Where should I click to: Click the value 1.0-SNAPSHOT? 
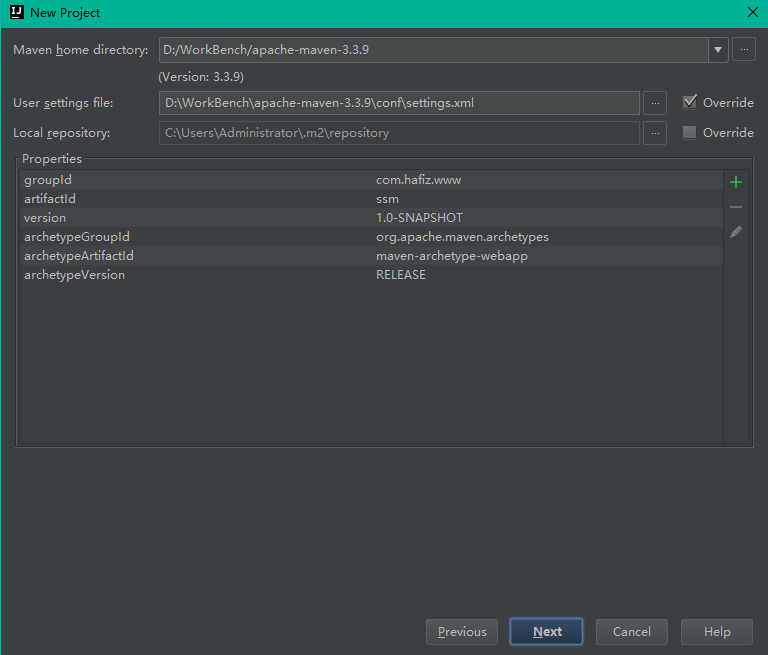click(x=419, y=218)
